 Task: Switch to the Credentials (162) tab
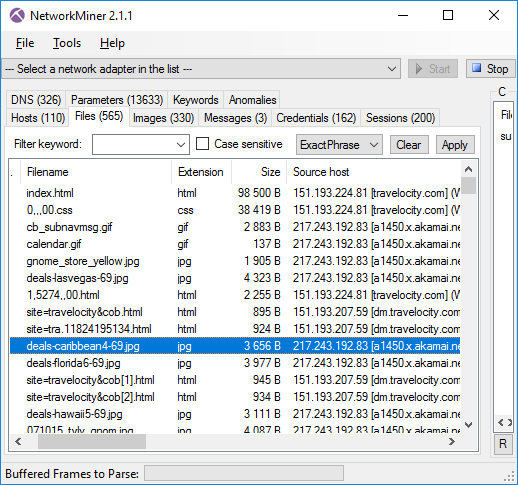click(316, 118)
